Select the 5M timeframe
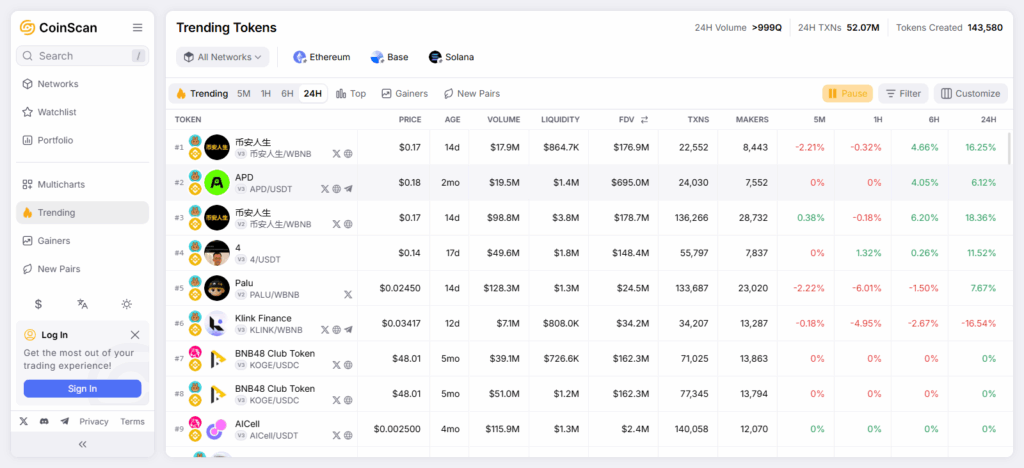 tap(244, 93)
